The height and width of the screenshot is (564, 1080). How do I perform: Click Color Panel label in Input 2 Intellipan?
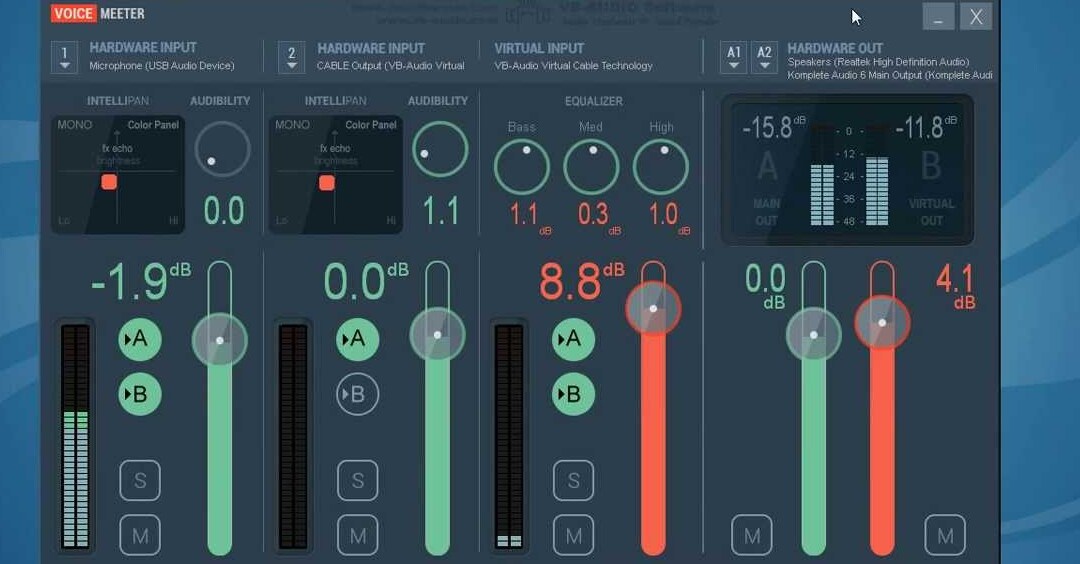tap(371, 125)
